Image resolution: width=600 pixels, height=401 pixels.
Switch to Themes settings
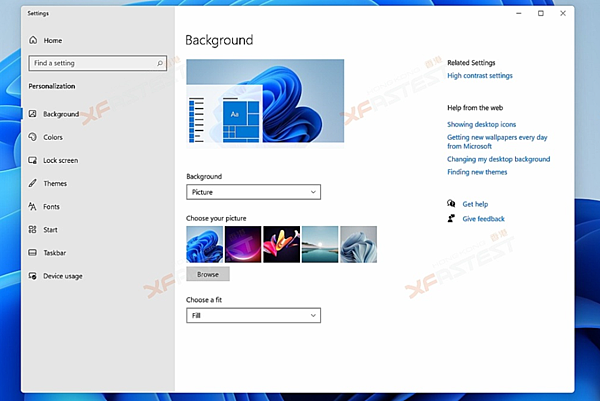tap(98, 183)
